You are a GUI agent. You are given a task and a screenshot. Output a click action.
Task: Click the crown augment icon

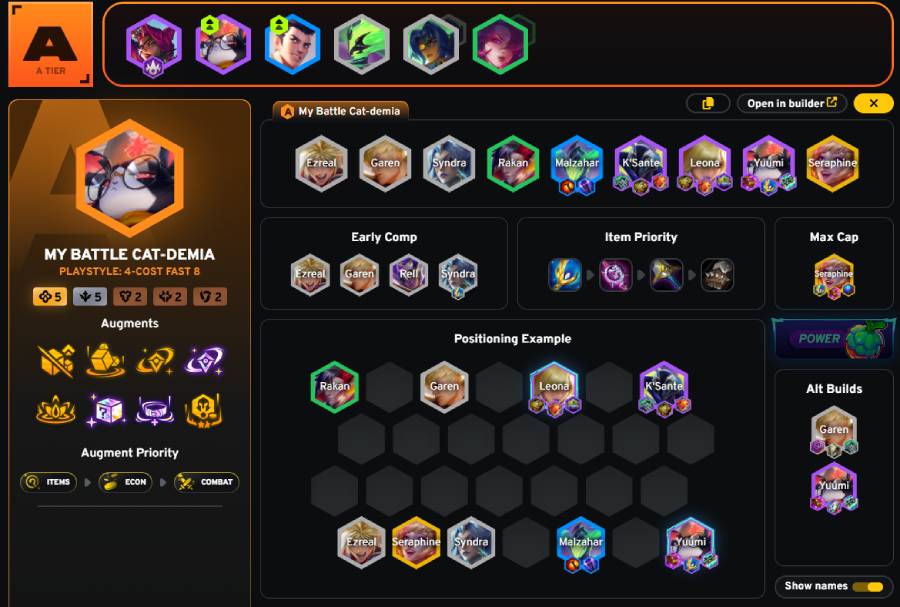pos(56,410)
